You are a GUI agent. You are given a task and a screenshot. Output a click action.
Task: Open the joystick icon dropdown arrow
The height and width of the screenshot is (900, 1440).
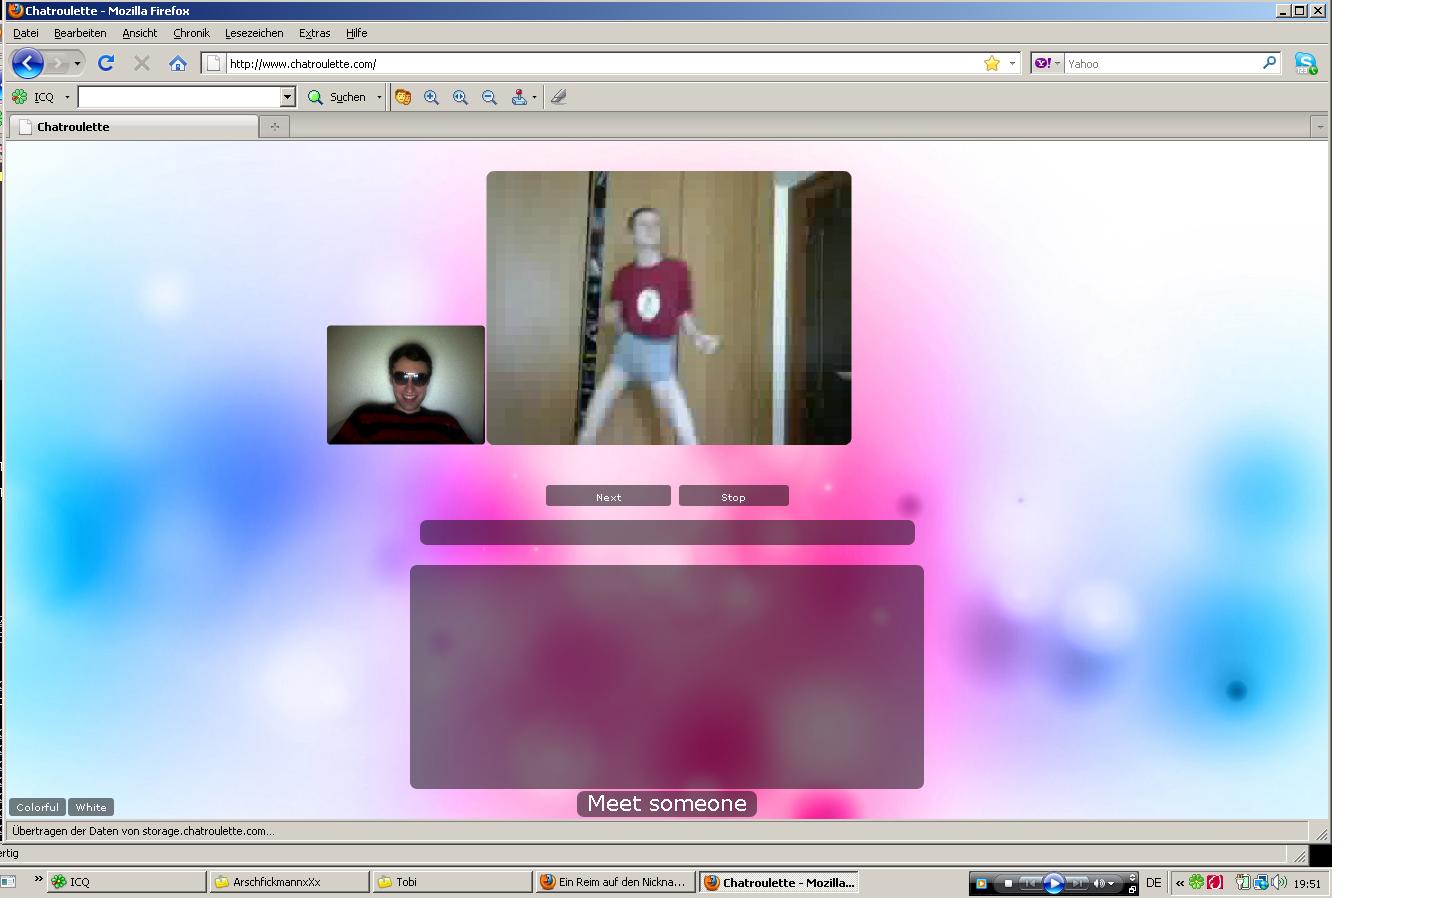pyautogui.click(x=534, y=97)
